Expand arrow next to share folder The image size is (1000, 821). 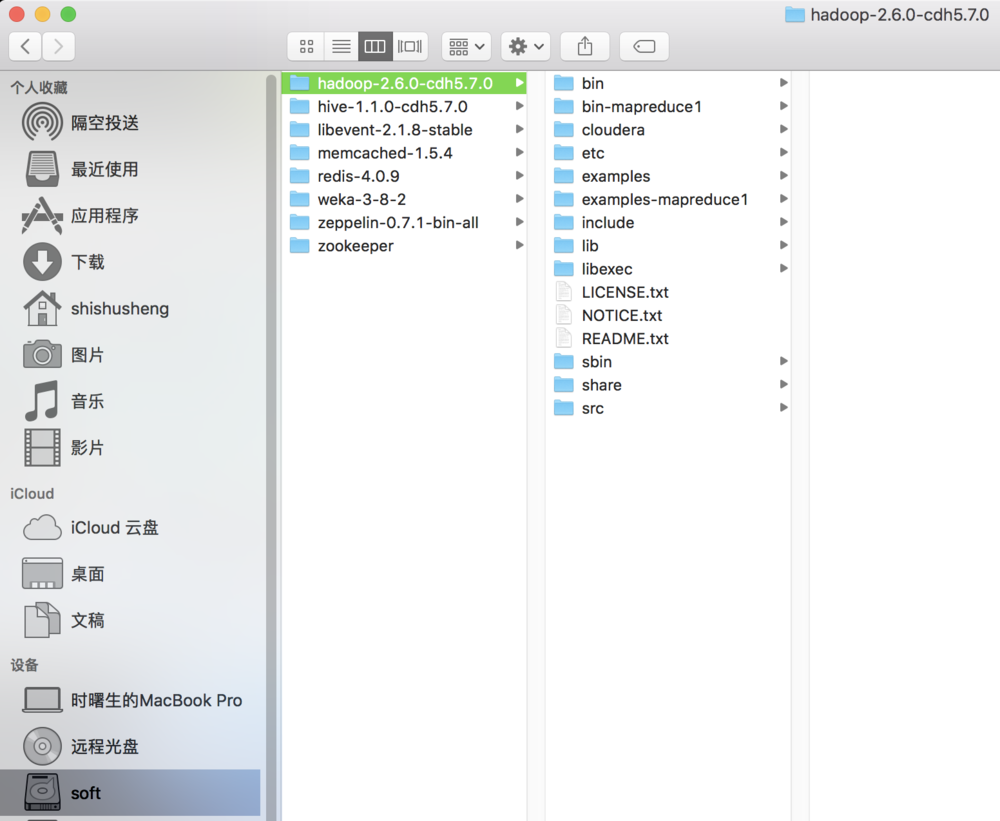[784, 384]
